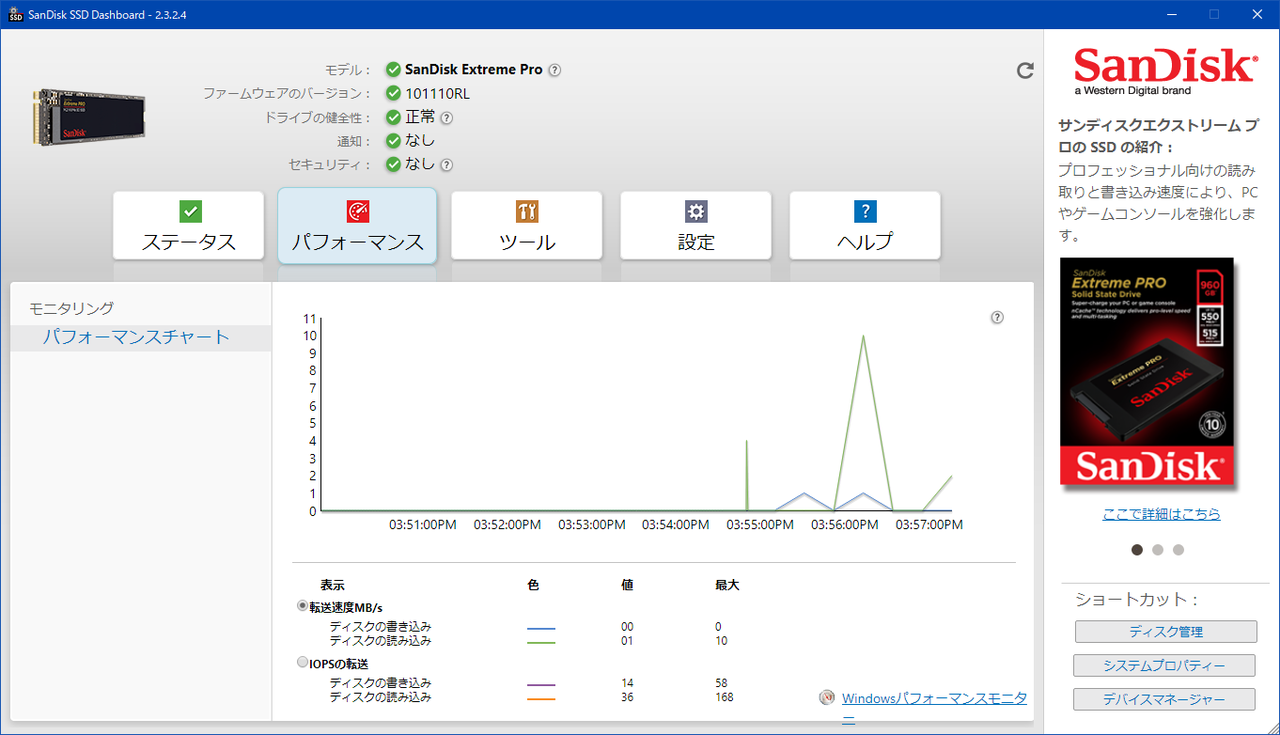This screenshot has height=735, width=1280.
Task: Click the max value 168 for IOPS read
Action: pyautogui.click(x=724, y=697)
